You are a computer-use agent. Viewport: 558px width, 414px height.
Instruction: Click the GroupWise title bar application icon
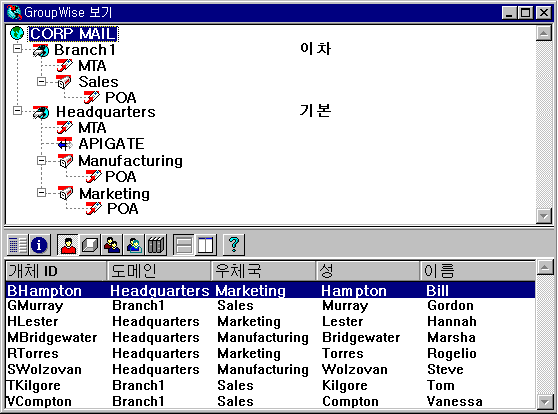click(14, 12)
